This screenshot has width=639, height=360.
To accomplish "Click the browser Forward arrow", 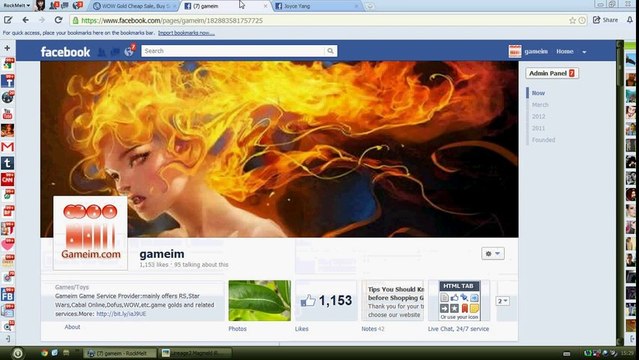I will [x=42, y=20].
